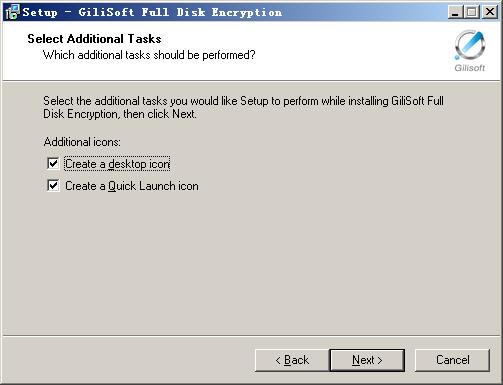Viewport: 503px width, 385px height.
Task: Minimize the setup window
Action: point(455,12)
